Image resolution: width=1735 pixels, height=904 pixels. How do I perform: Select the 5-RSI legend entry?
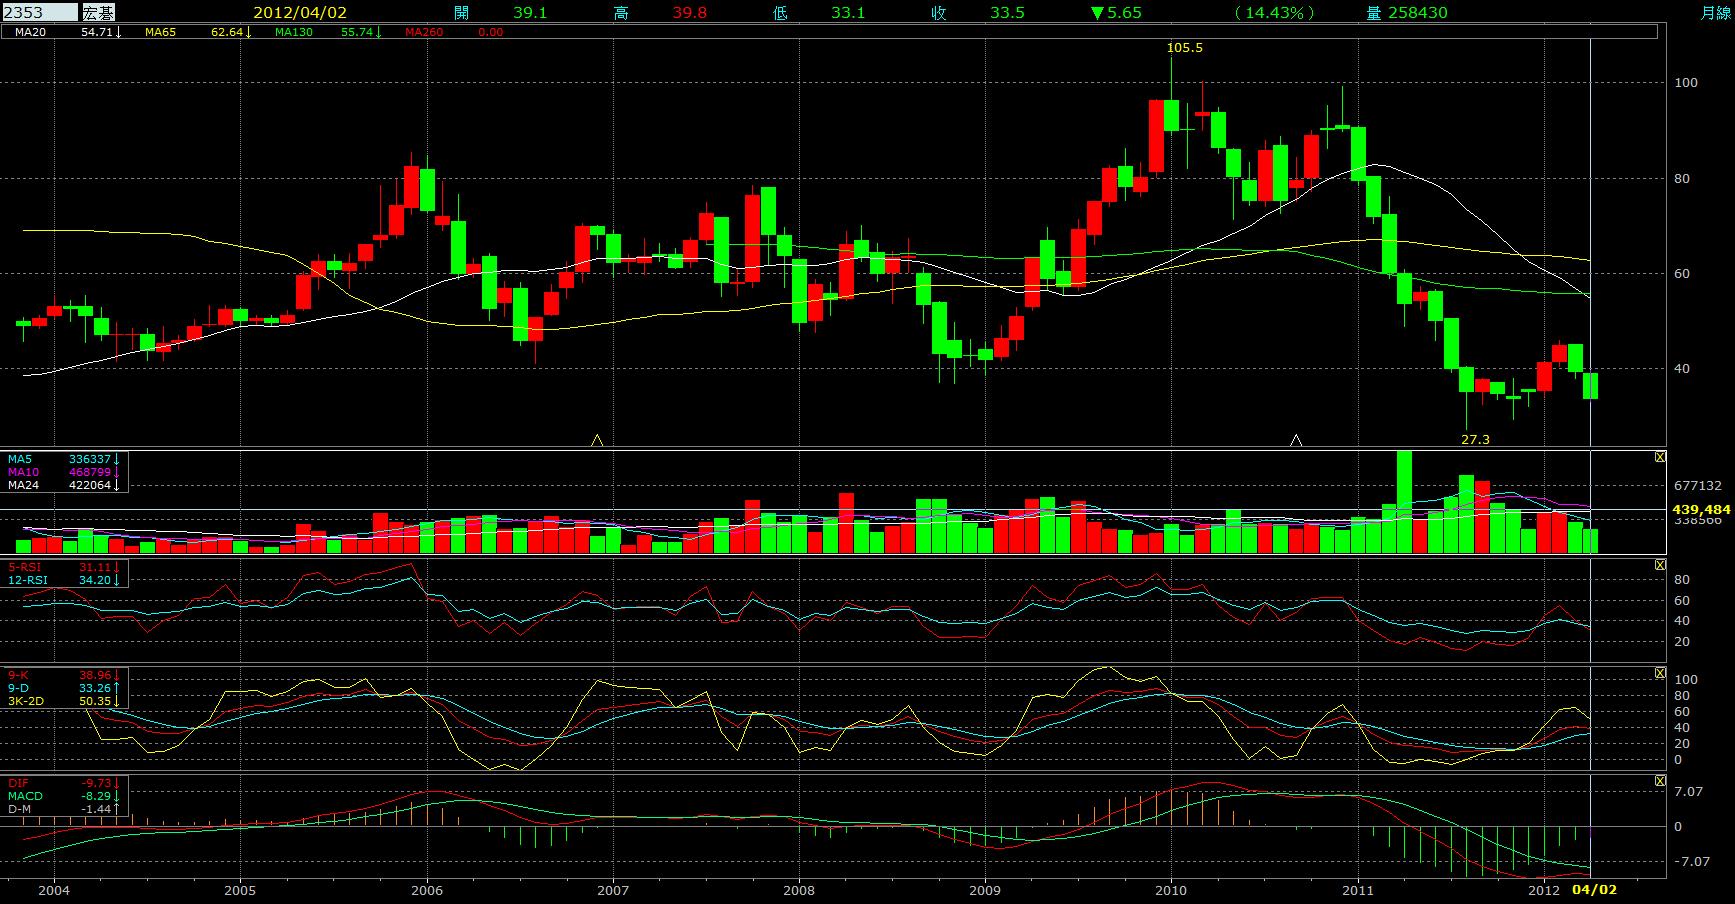pos(25,567)
